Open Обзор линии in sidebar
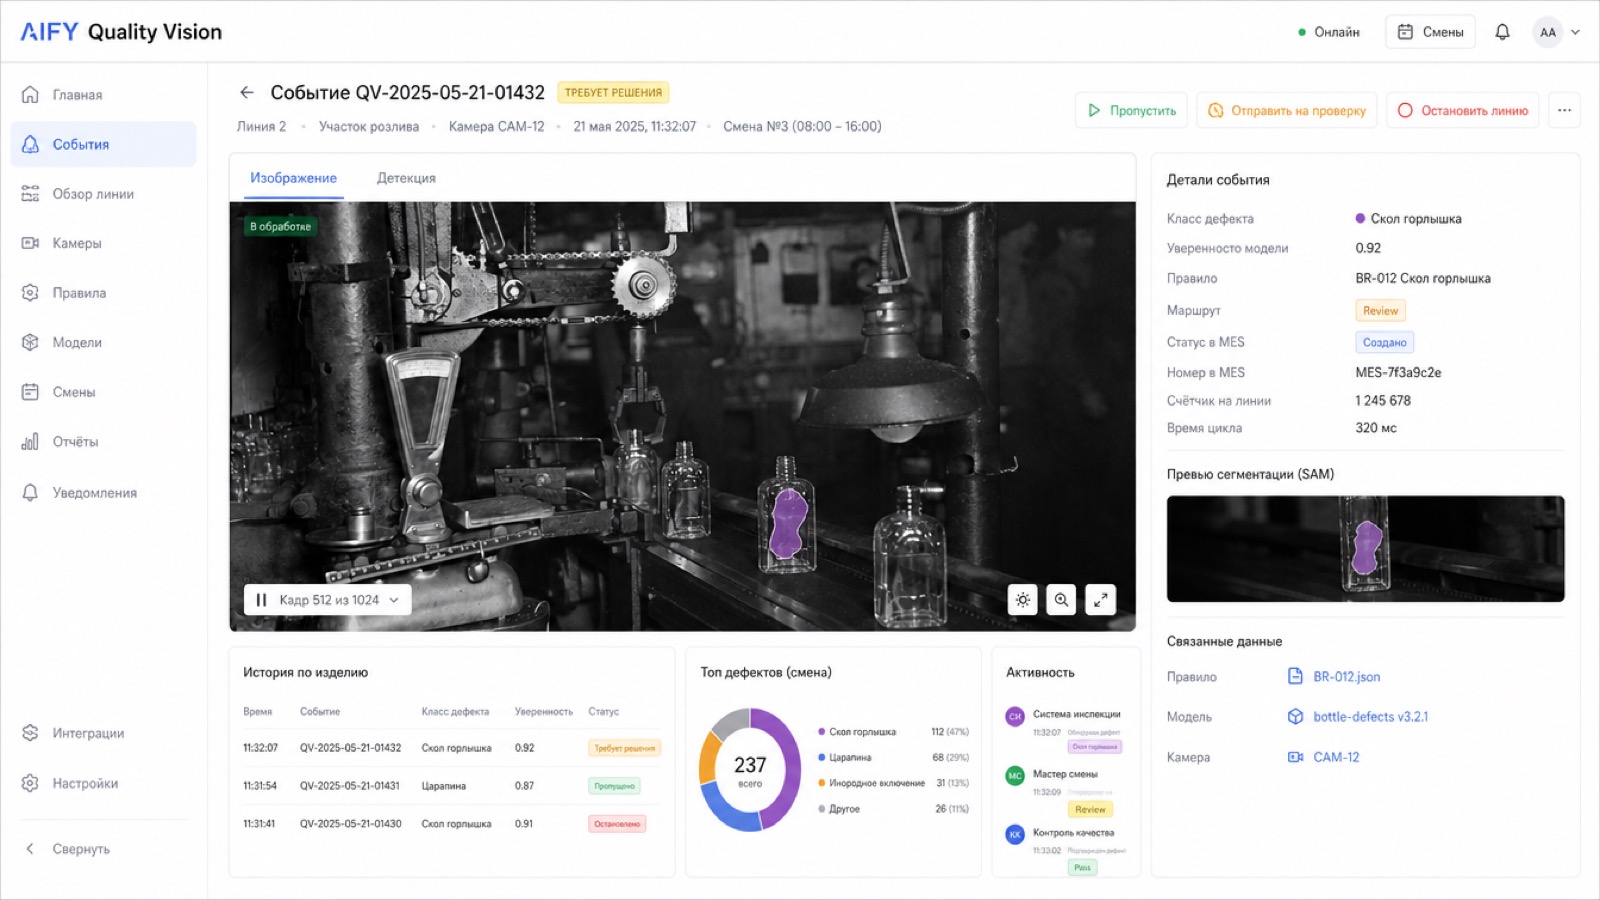Image resolution: width=1600 pixels, height=900 pixels. tap(103, 194)
